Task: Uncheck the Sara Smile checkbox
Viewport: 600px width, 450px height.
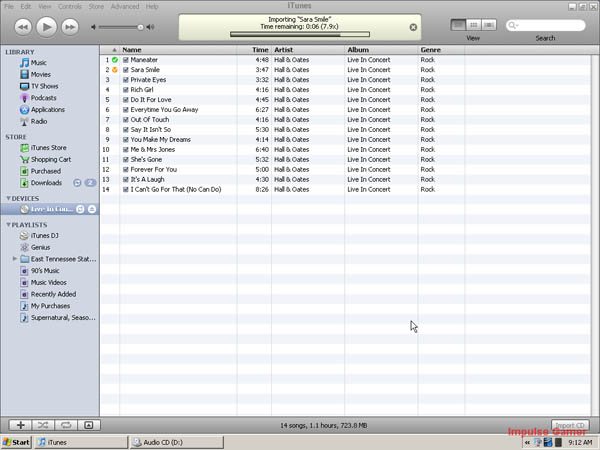Action: pos(126,70)
